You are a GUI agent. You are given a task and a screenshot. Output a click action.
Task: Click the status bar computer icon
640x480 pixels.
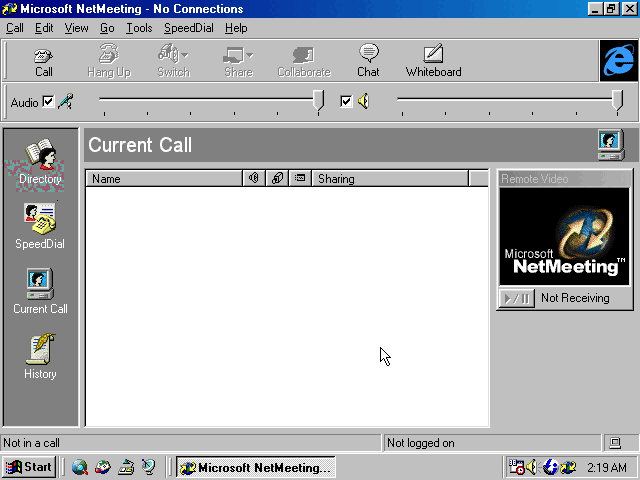click(x=615, y=443)
